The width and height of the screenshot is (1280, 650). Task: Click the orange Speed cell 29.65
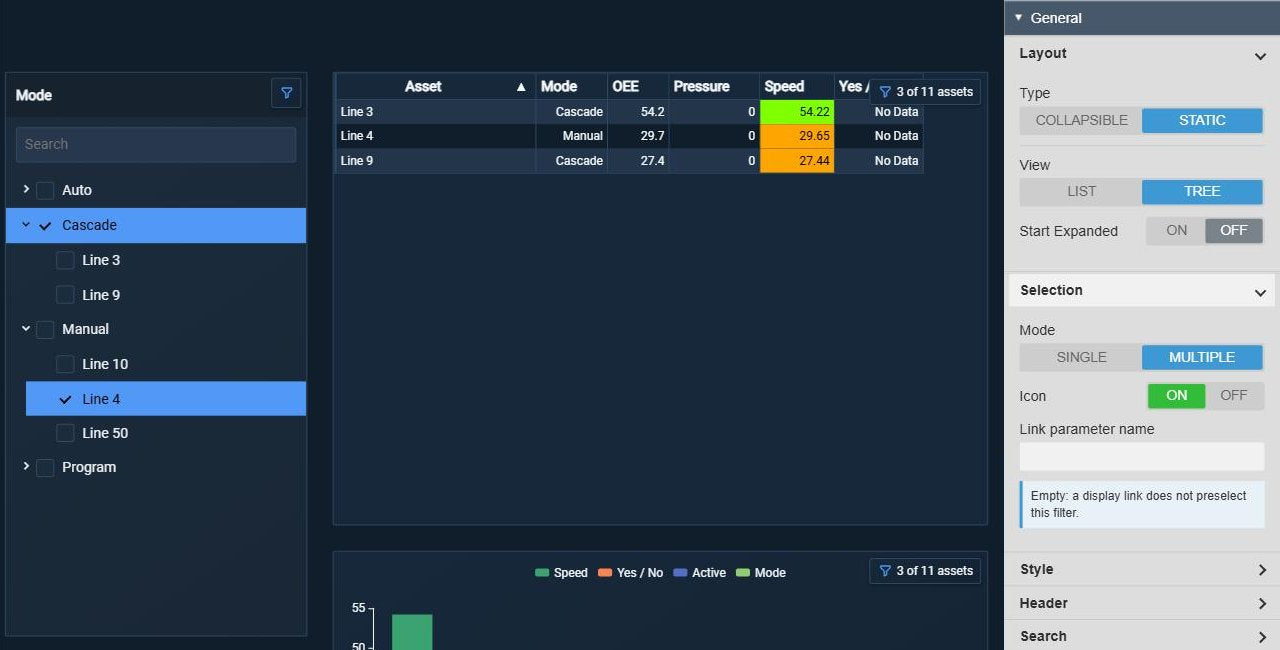(x=797, y=136)
